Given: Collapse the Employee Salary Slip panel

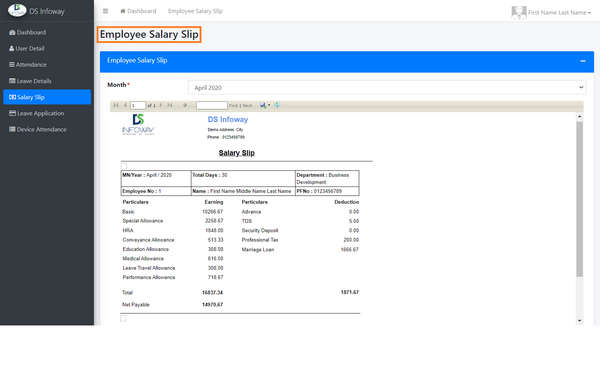Looking at the screenshot, I should point(583,61).
